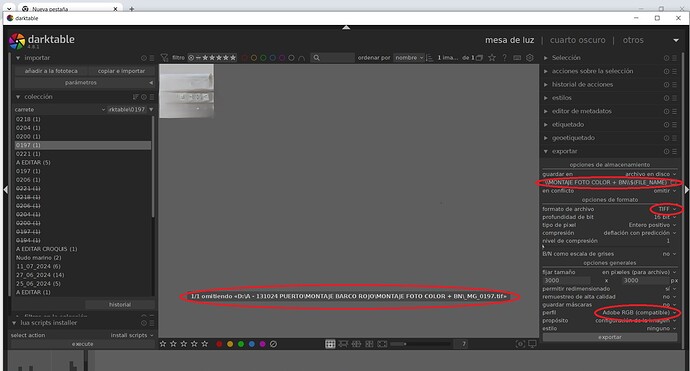The width and height of the screenshot is (690, 371).
Task: Select the image thumbnail in lighttable
Action: click(x=186, y=91)
